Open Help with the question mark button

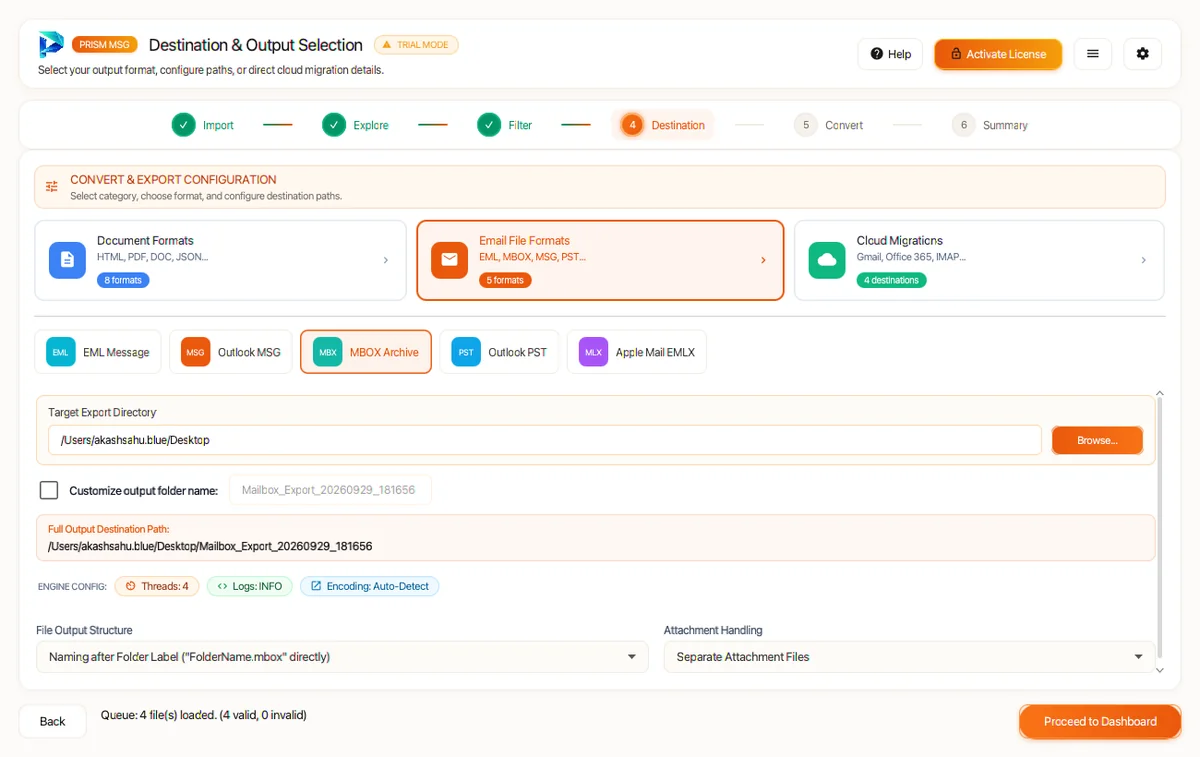[x=890, y=54]
